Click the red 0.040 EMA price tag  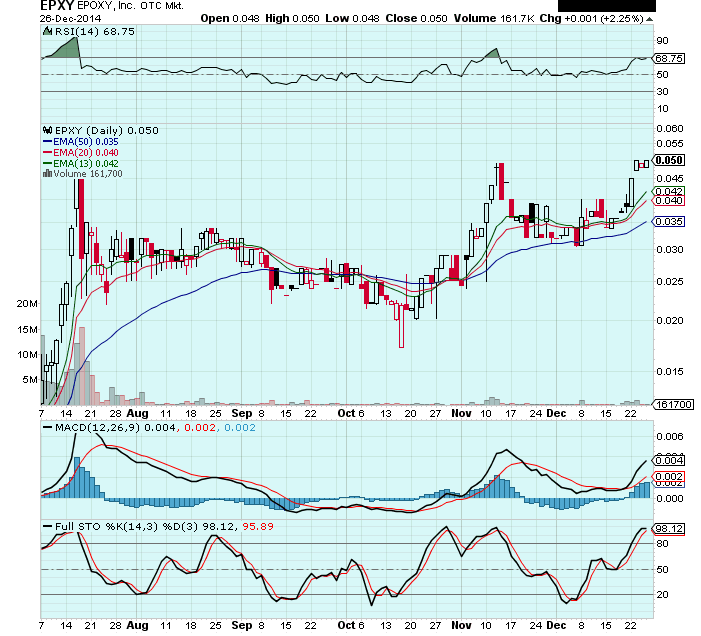tap(669, 201)
